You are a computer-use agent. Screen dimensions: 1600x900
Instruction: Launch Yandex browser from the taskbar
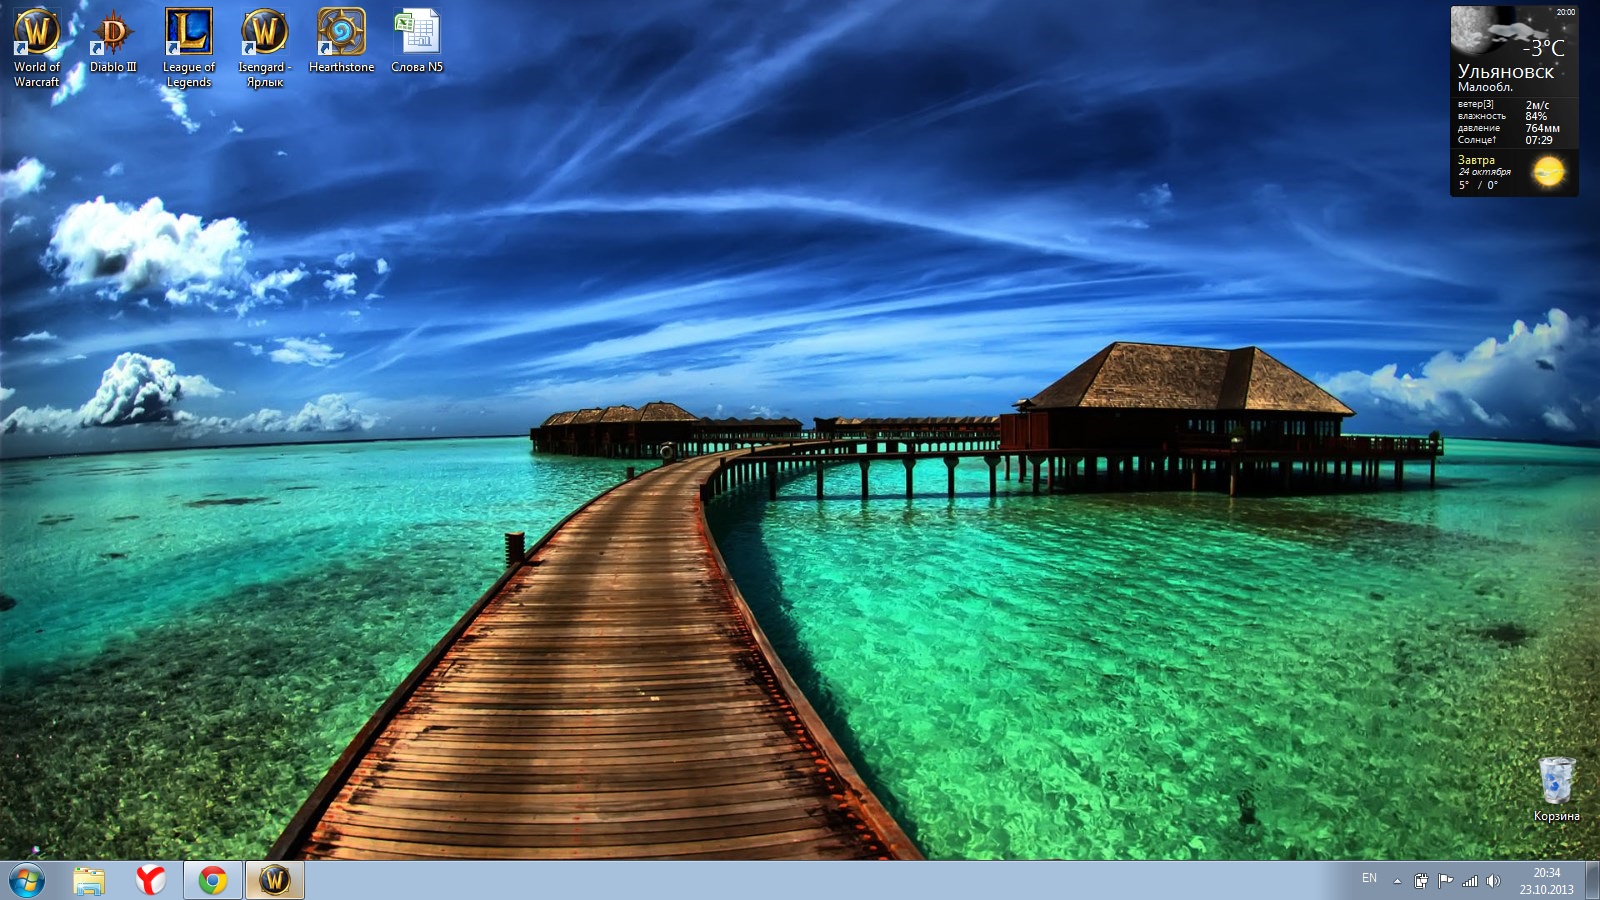[151, 881]
